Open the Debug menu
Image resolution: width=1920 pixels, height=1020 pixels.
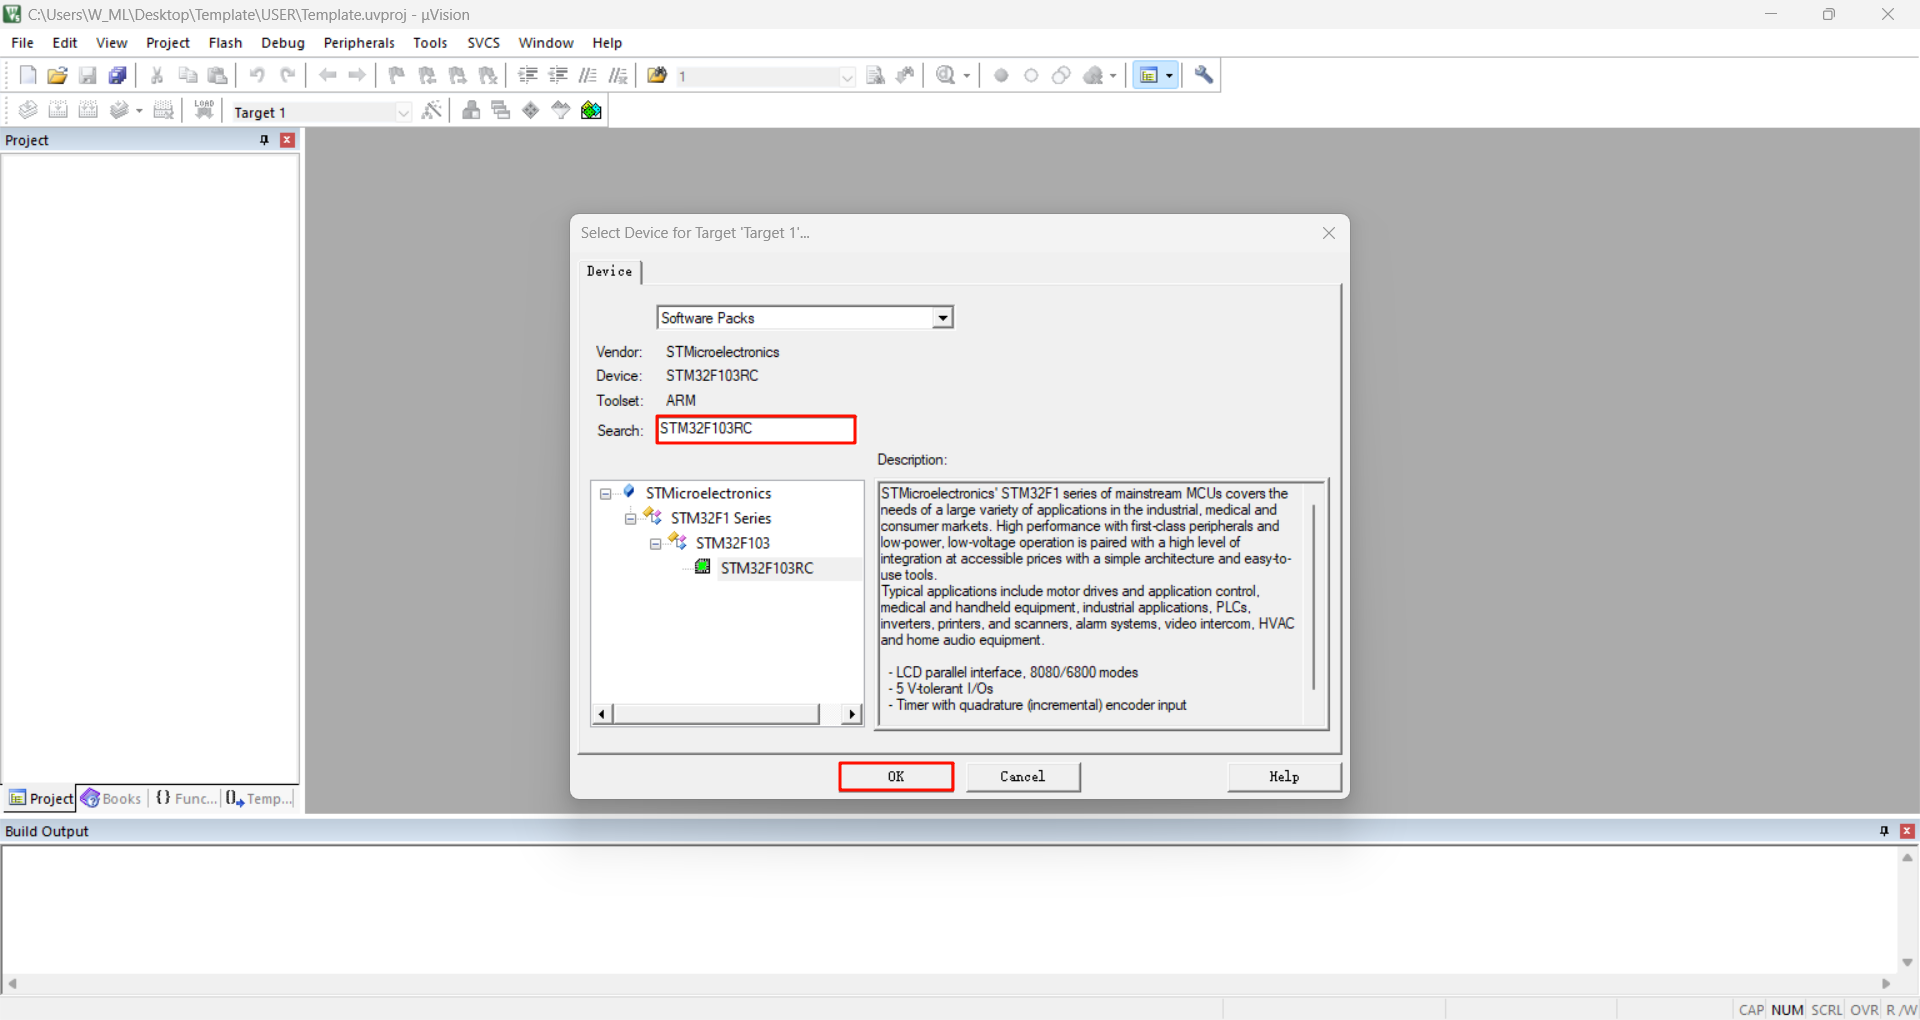[x=283, y=43]
